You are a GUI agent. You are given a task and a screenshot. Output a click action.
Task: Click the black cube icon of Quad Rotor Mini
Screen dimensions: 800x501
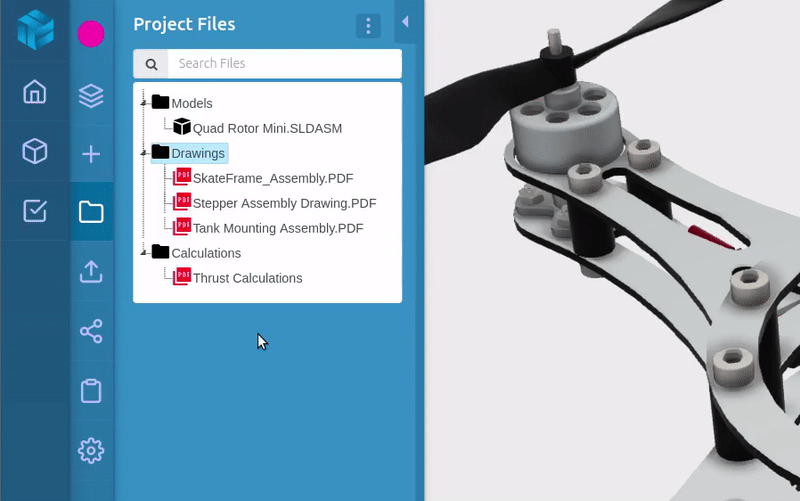pyautogui.click(x=182, y=127)
